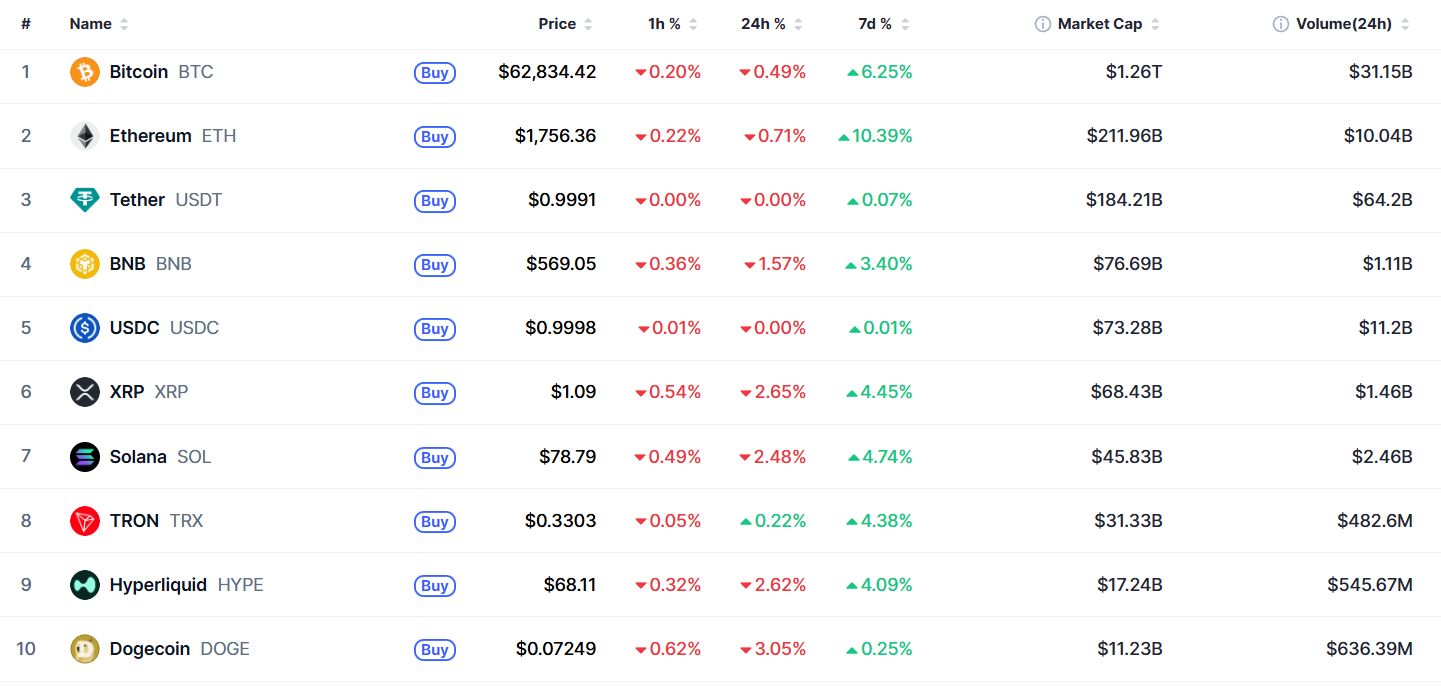This screenshot has height=687, width=1441.
Task: Click the Buy button for Dogecoin
Action: (x=435, y=650)
